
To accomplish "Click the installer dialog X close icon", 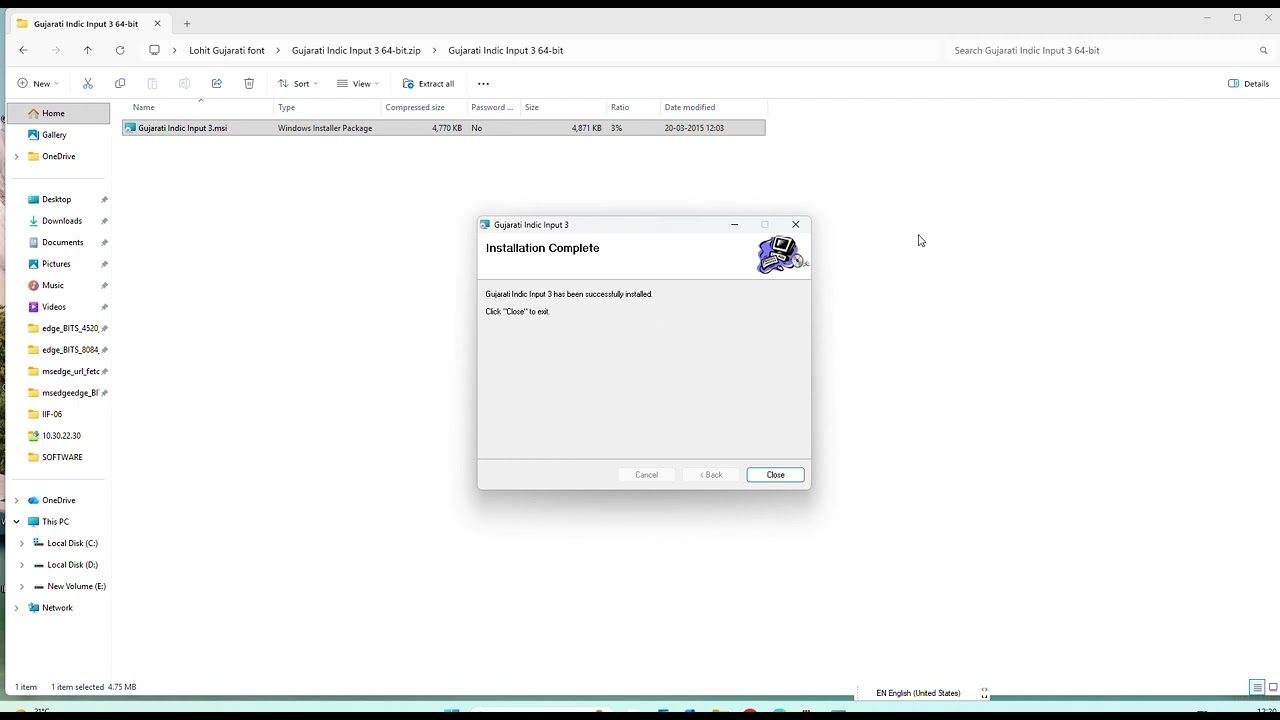I will (796, 225).
